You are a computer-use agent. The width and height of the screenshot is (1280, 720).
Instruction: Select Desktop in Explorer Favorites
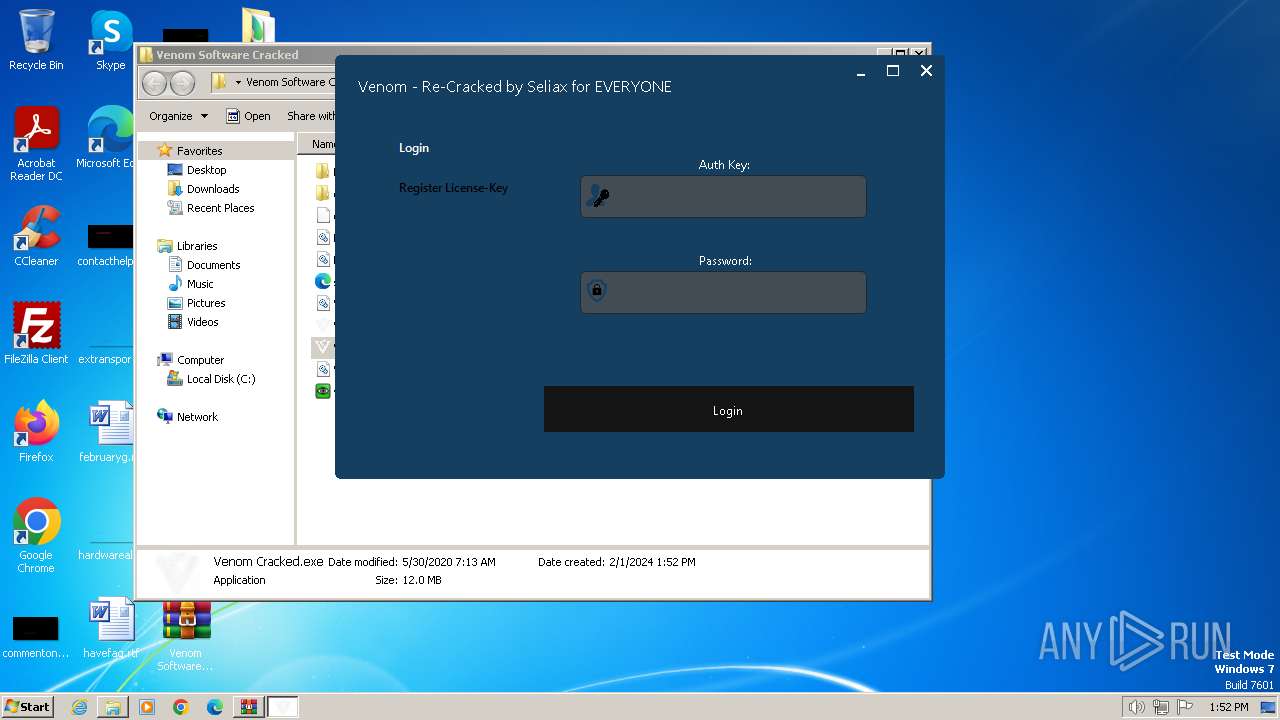206,170
